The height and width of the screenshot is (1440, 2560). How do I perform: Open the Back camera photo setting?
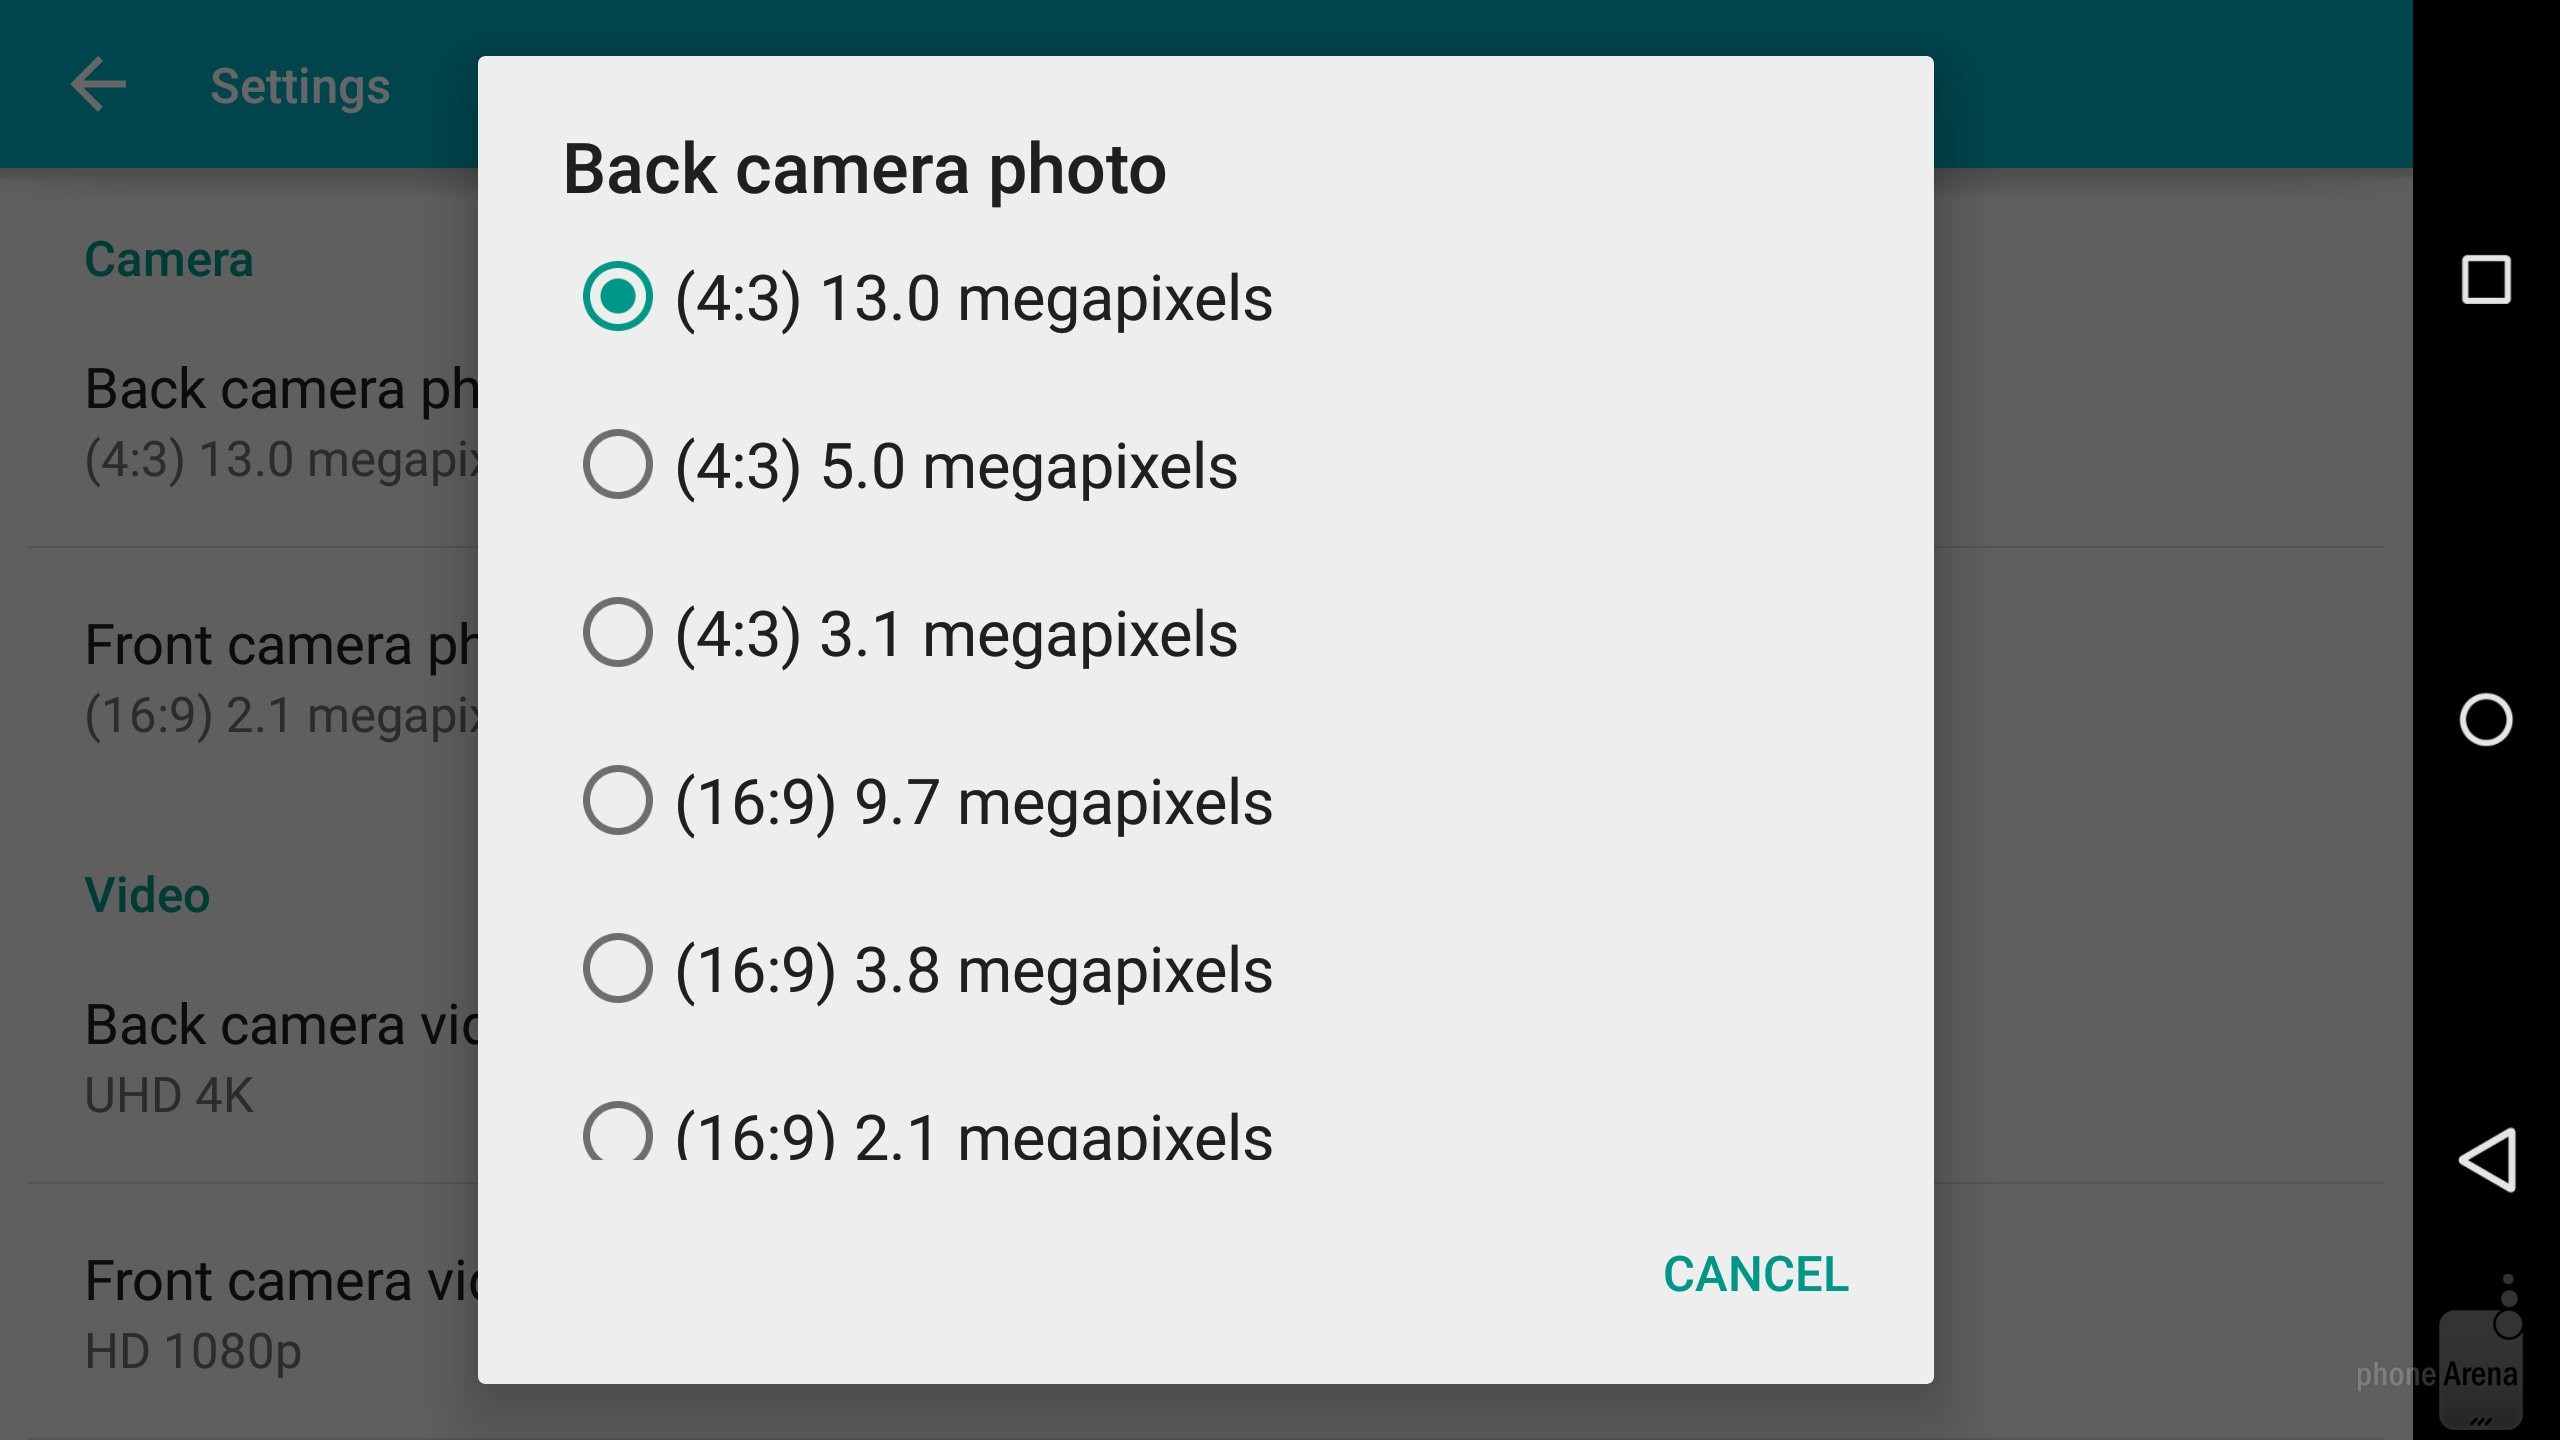point(282,422)
